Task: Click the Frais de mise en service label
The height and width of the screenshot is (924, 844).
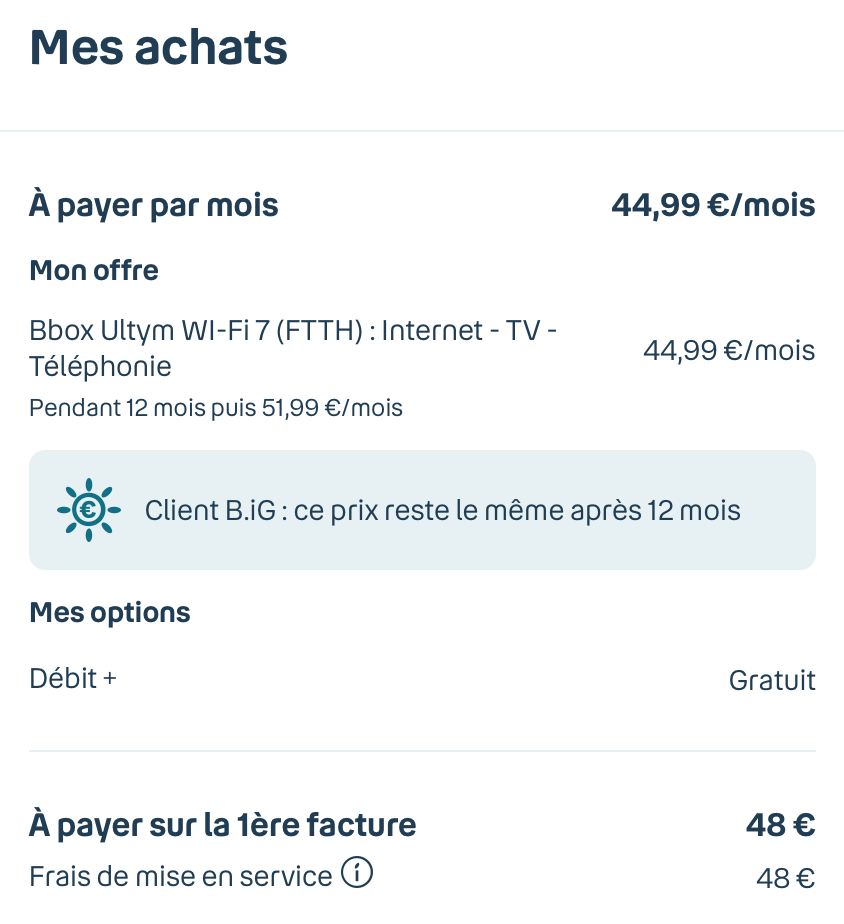Action: [x=181, y=877]
